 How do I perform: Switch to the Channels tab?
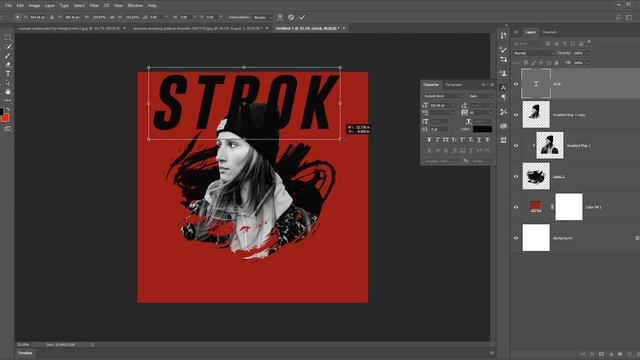(x=549, y=32)
